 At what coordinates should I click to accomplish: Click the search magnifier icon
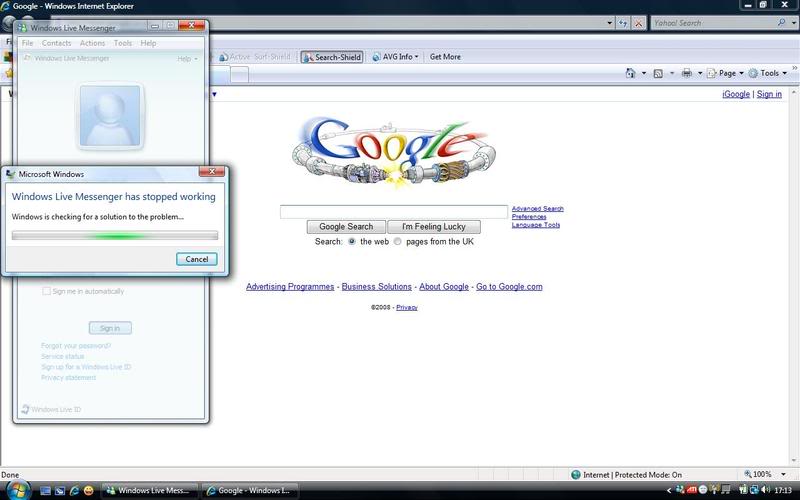781,22
